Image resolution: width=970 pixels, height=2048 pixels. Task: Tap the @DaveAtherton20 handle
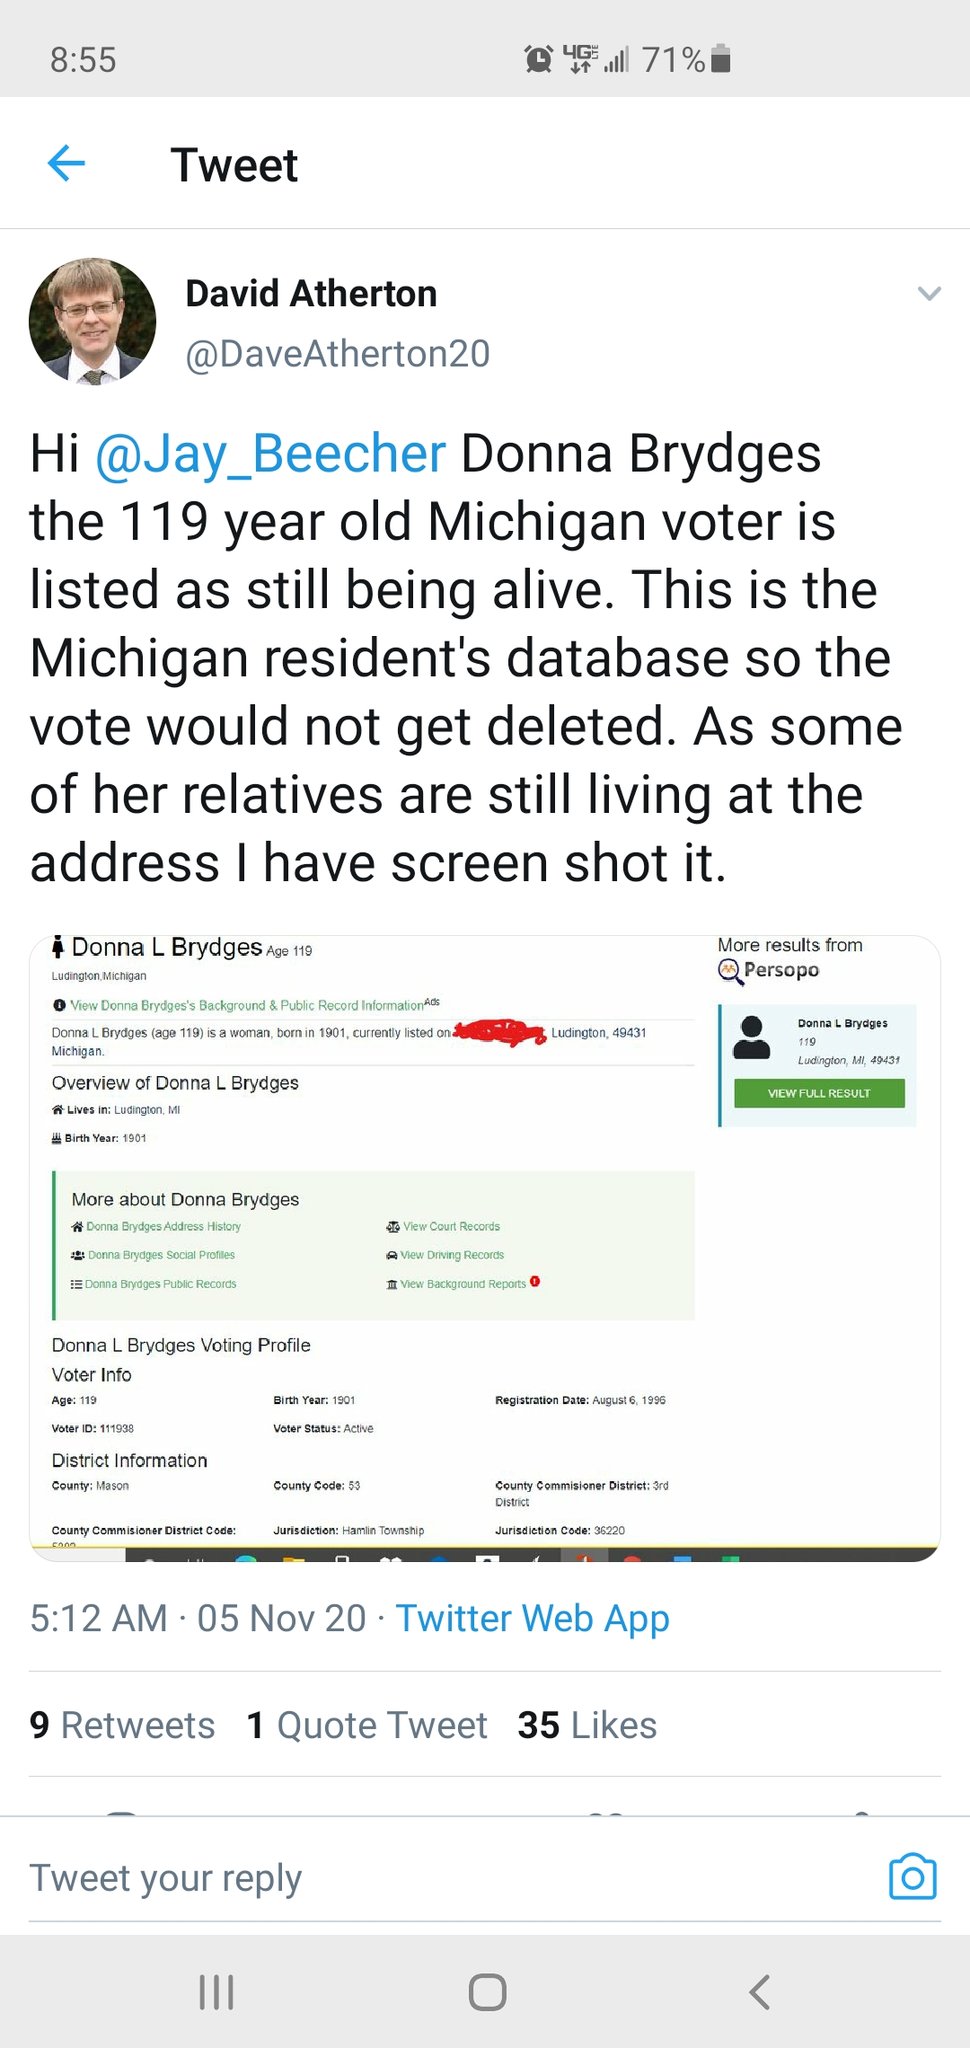[x=338, y=354]
